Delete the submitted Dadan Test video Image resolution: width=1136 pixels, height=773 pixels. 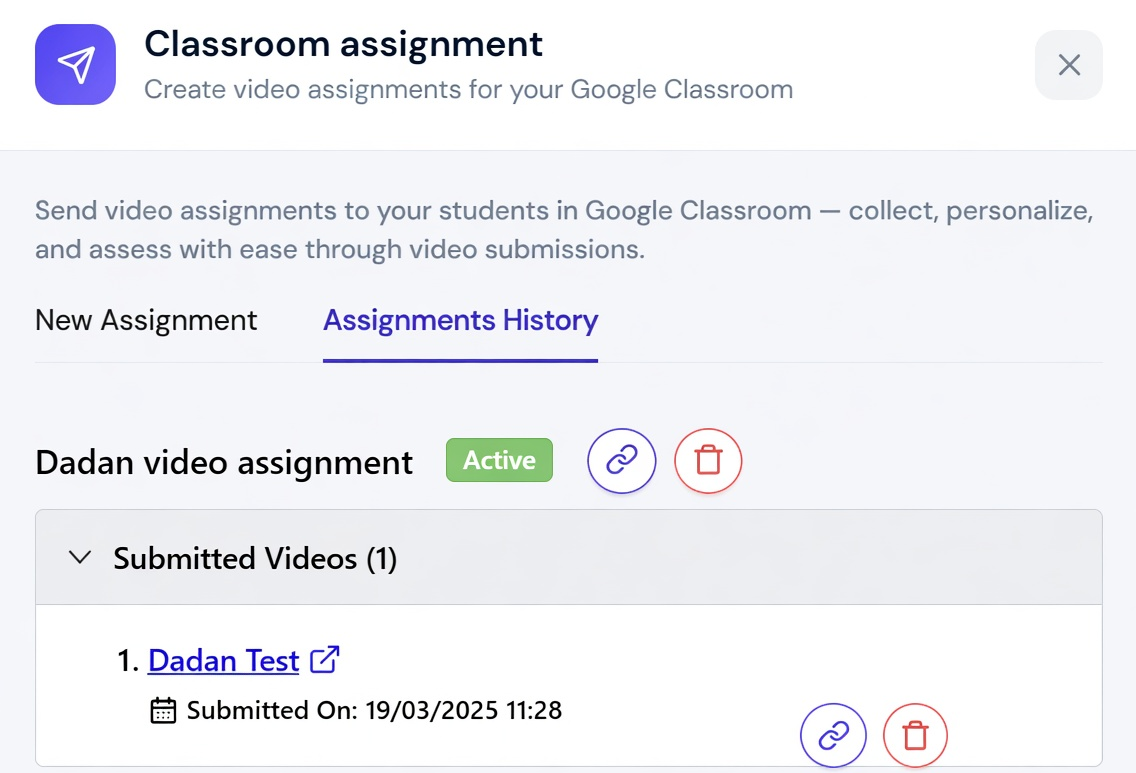click(915, 735)
